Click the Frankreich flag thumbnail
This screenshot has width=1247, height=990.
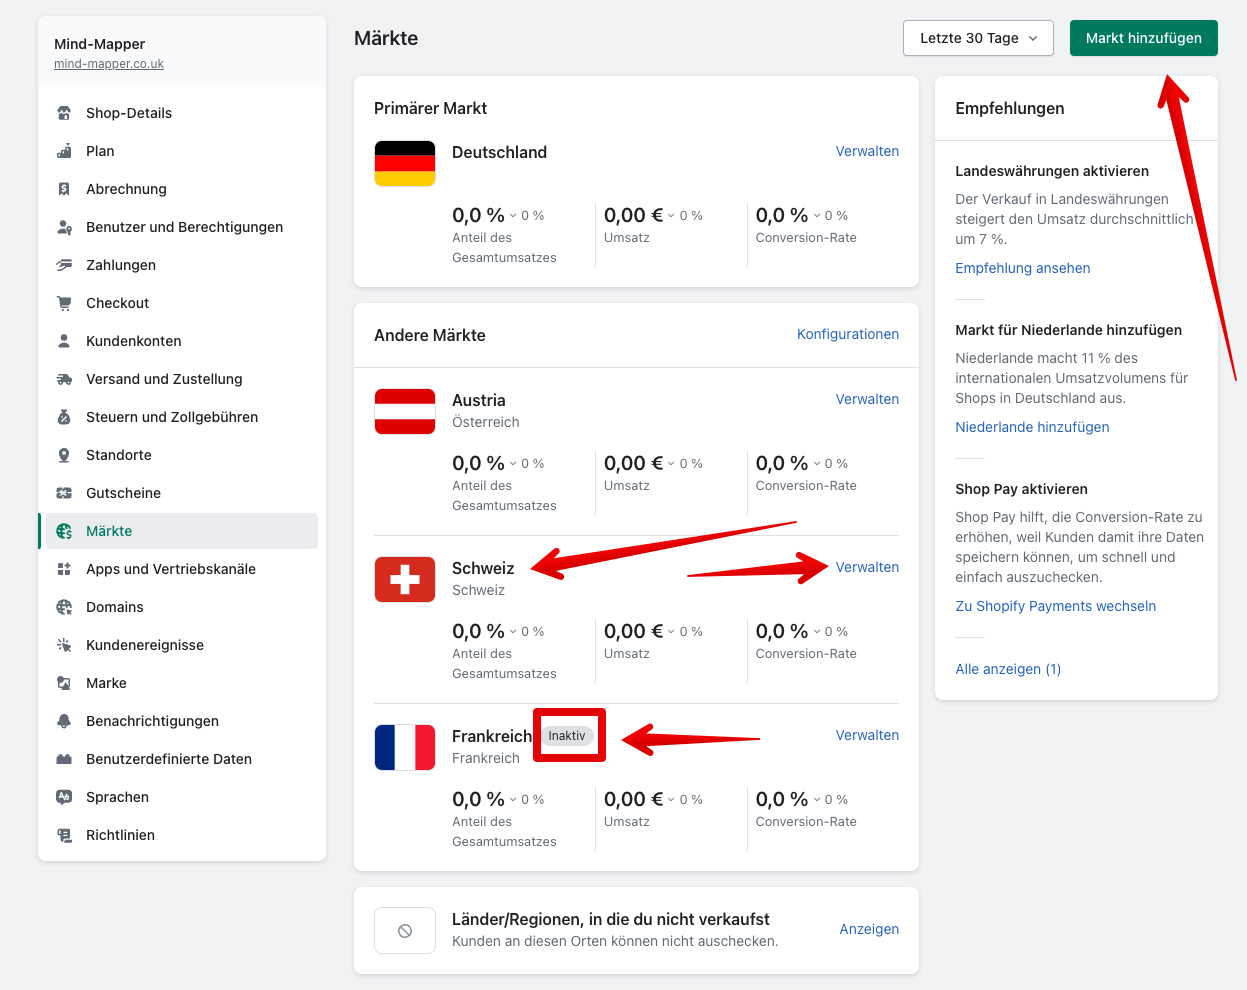405,748
